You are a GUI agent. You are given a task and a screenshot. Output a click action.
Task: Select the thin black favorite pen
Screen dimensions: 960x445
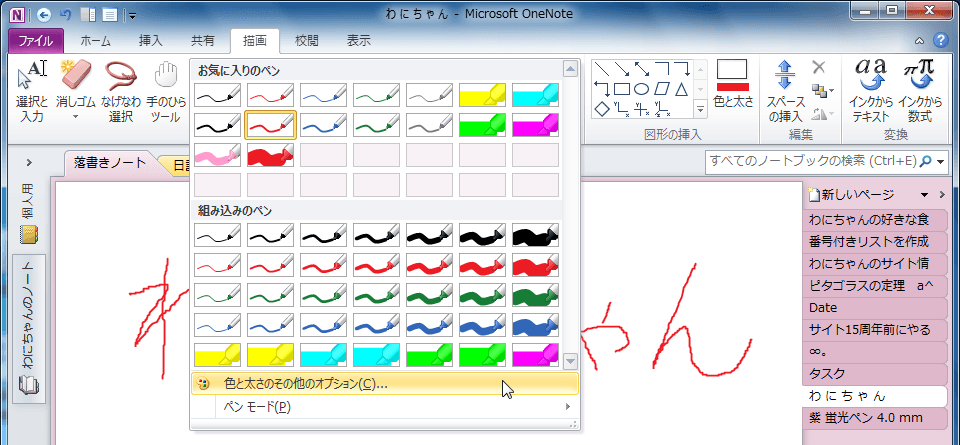(x=217, y=95)
